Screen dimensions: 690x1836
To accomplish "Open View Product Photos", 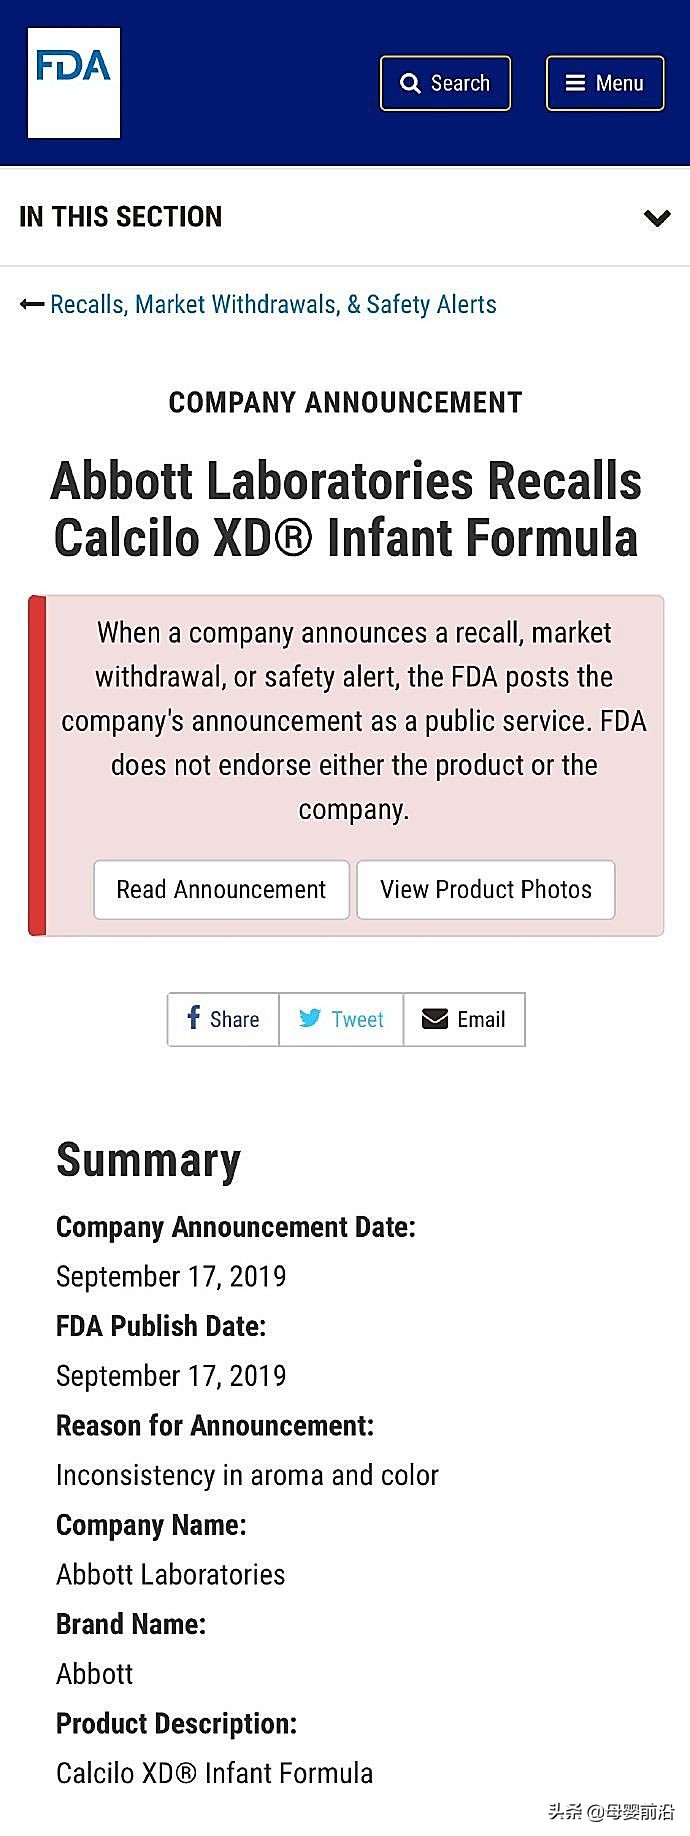I will pos(486,889).
